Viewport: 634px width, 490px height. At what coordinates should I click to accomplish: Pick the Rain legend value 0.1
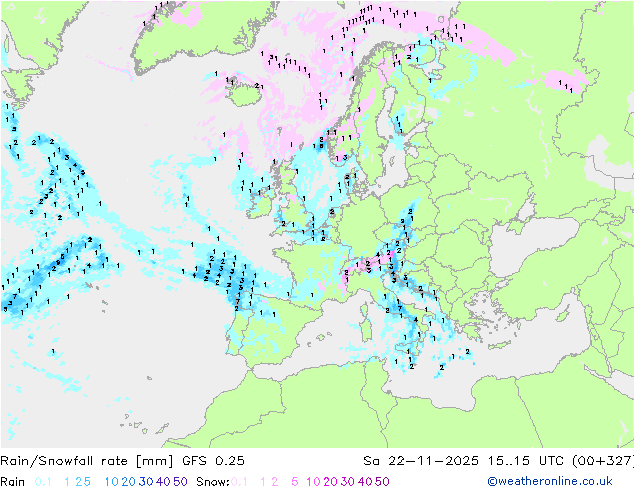click(43, 482)
